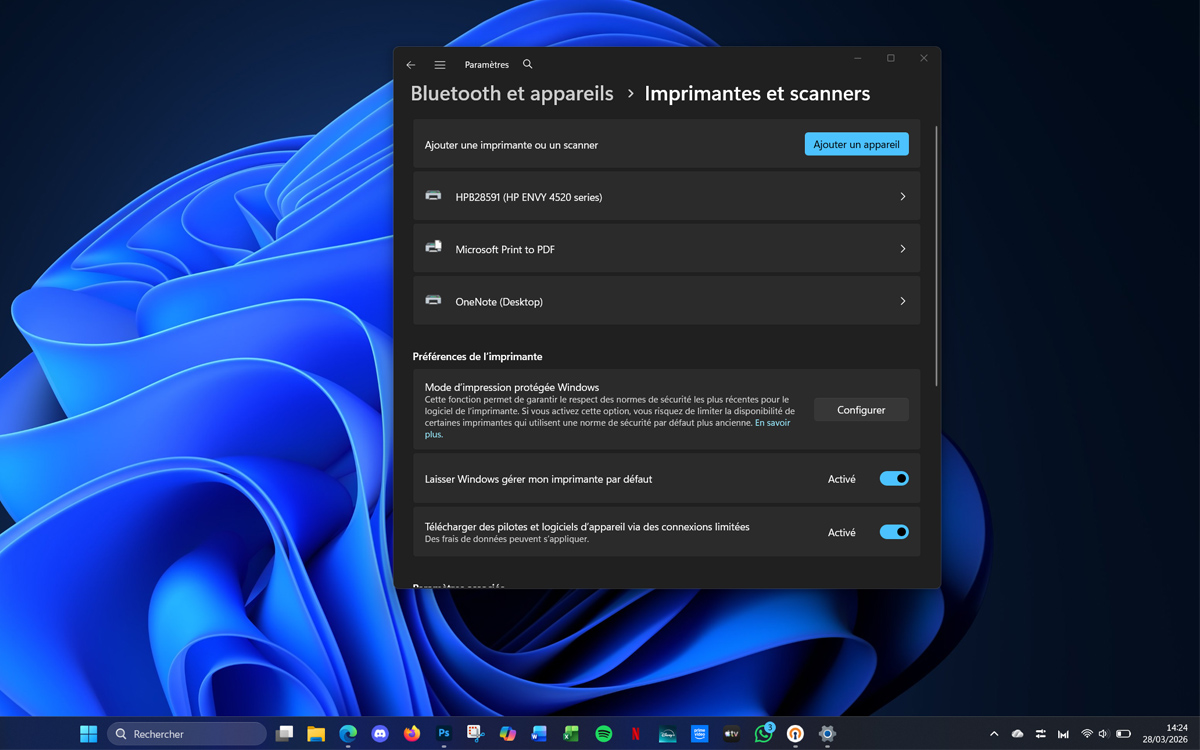
Task: Open Netflix from the taskbar
Action: pyautogui.click(x=635, y=733)
